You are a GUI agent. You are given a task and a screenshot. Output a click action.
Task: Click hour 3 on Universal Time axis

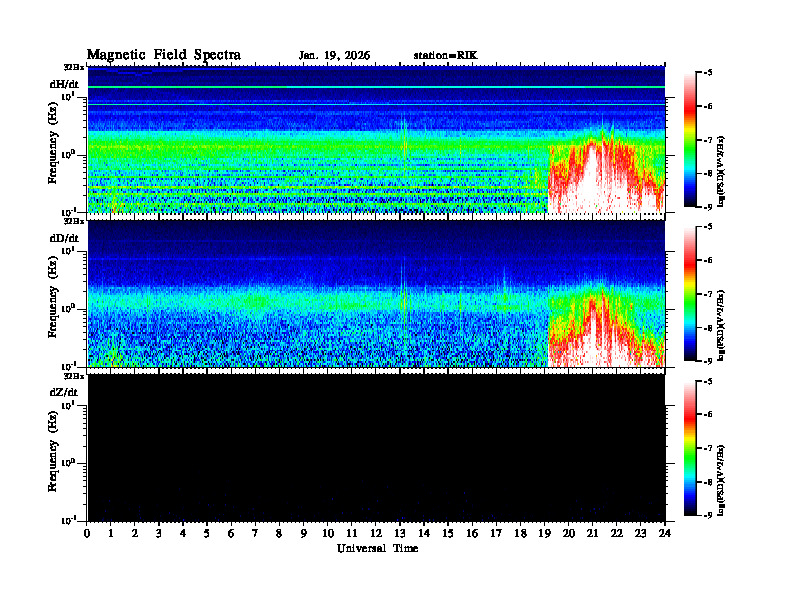point(159,534)
